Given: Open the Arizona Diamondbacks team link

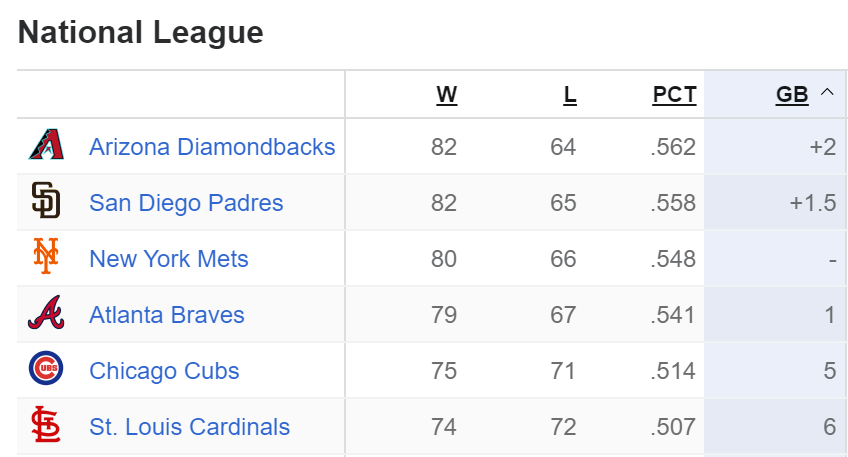Looking at the screenshot, I should tap(212, 147).
